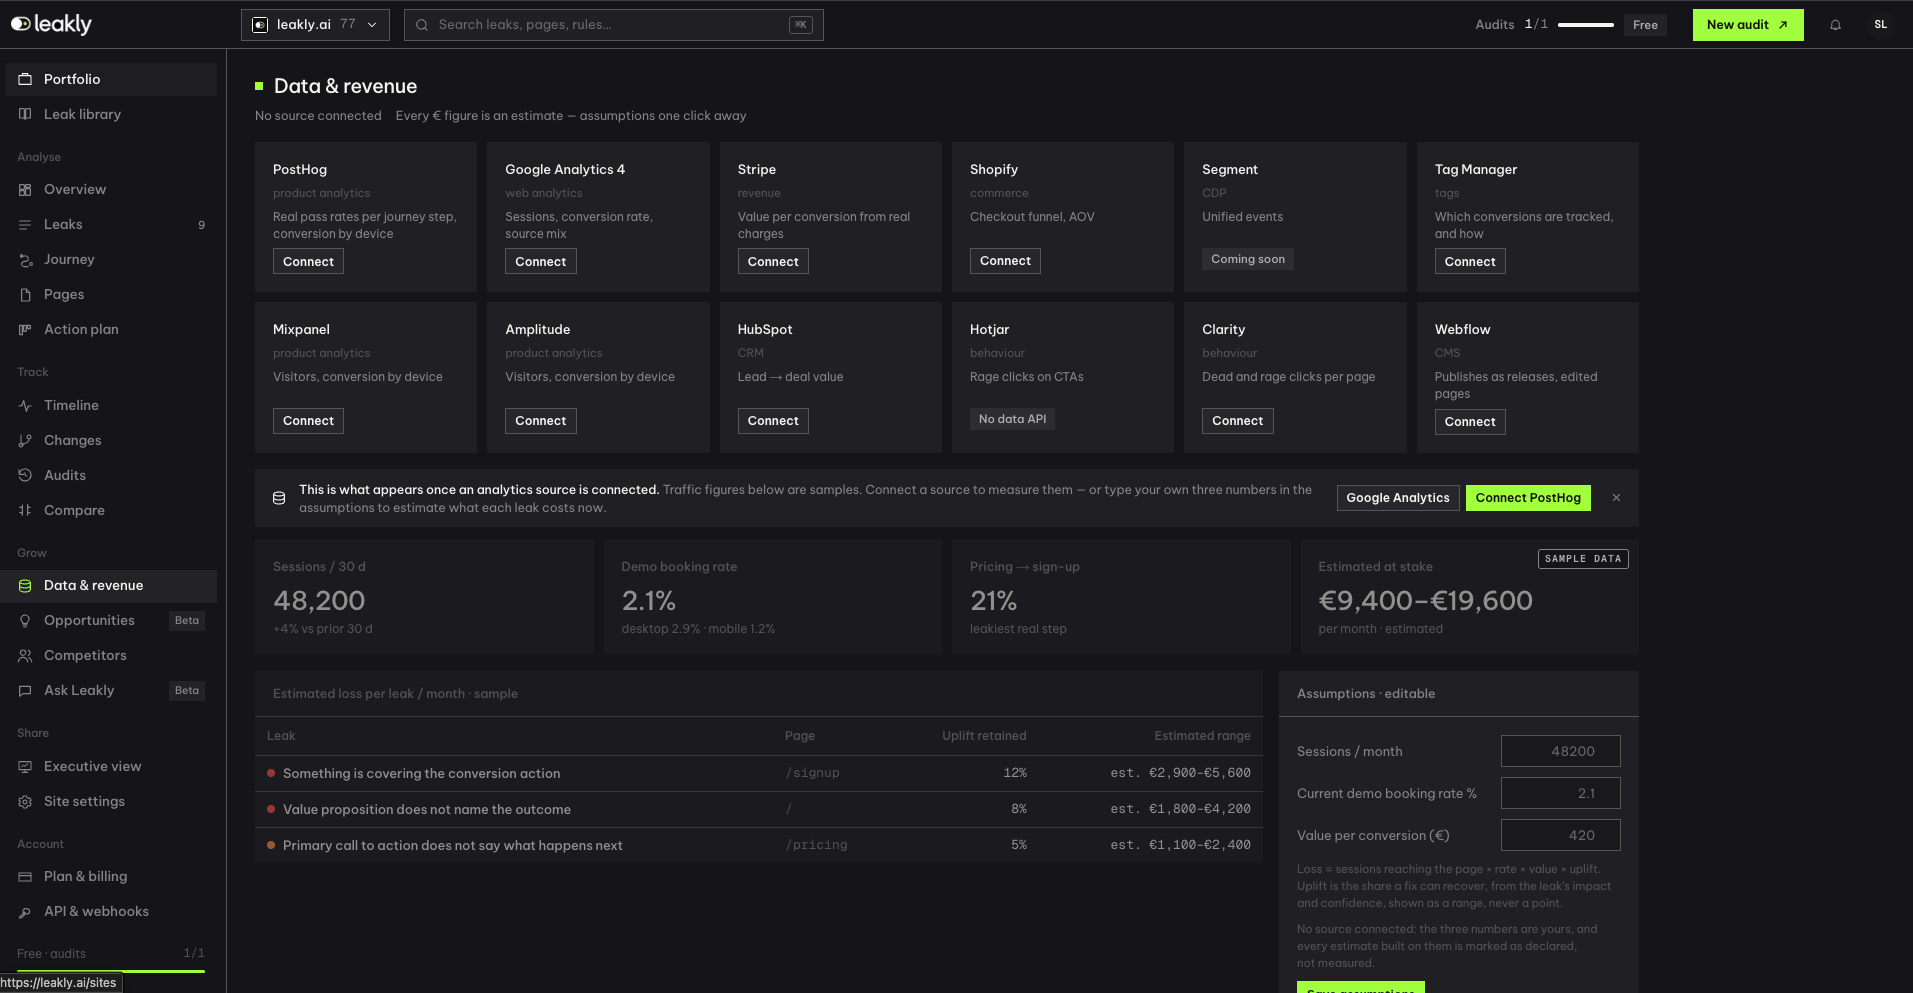Click the leakly logo in the header
The width and height of the screenshot is (1913, 993).
[51, 24]
